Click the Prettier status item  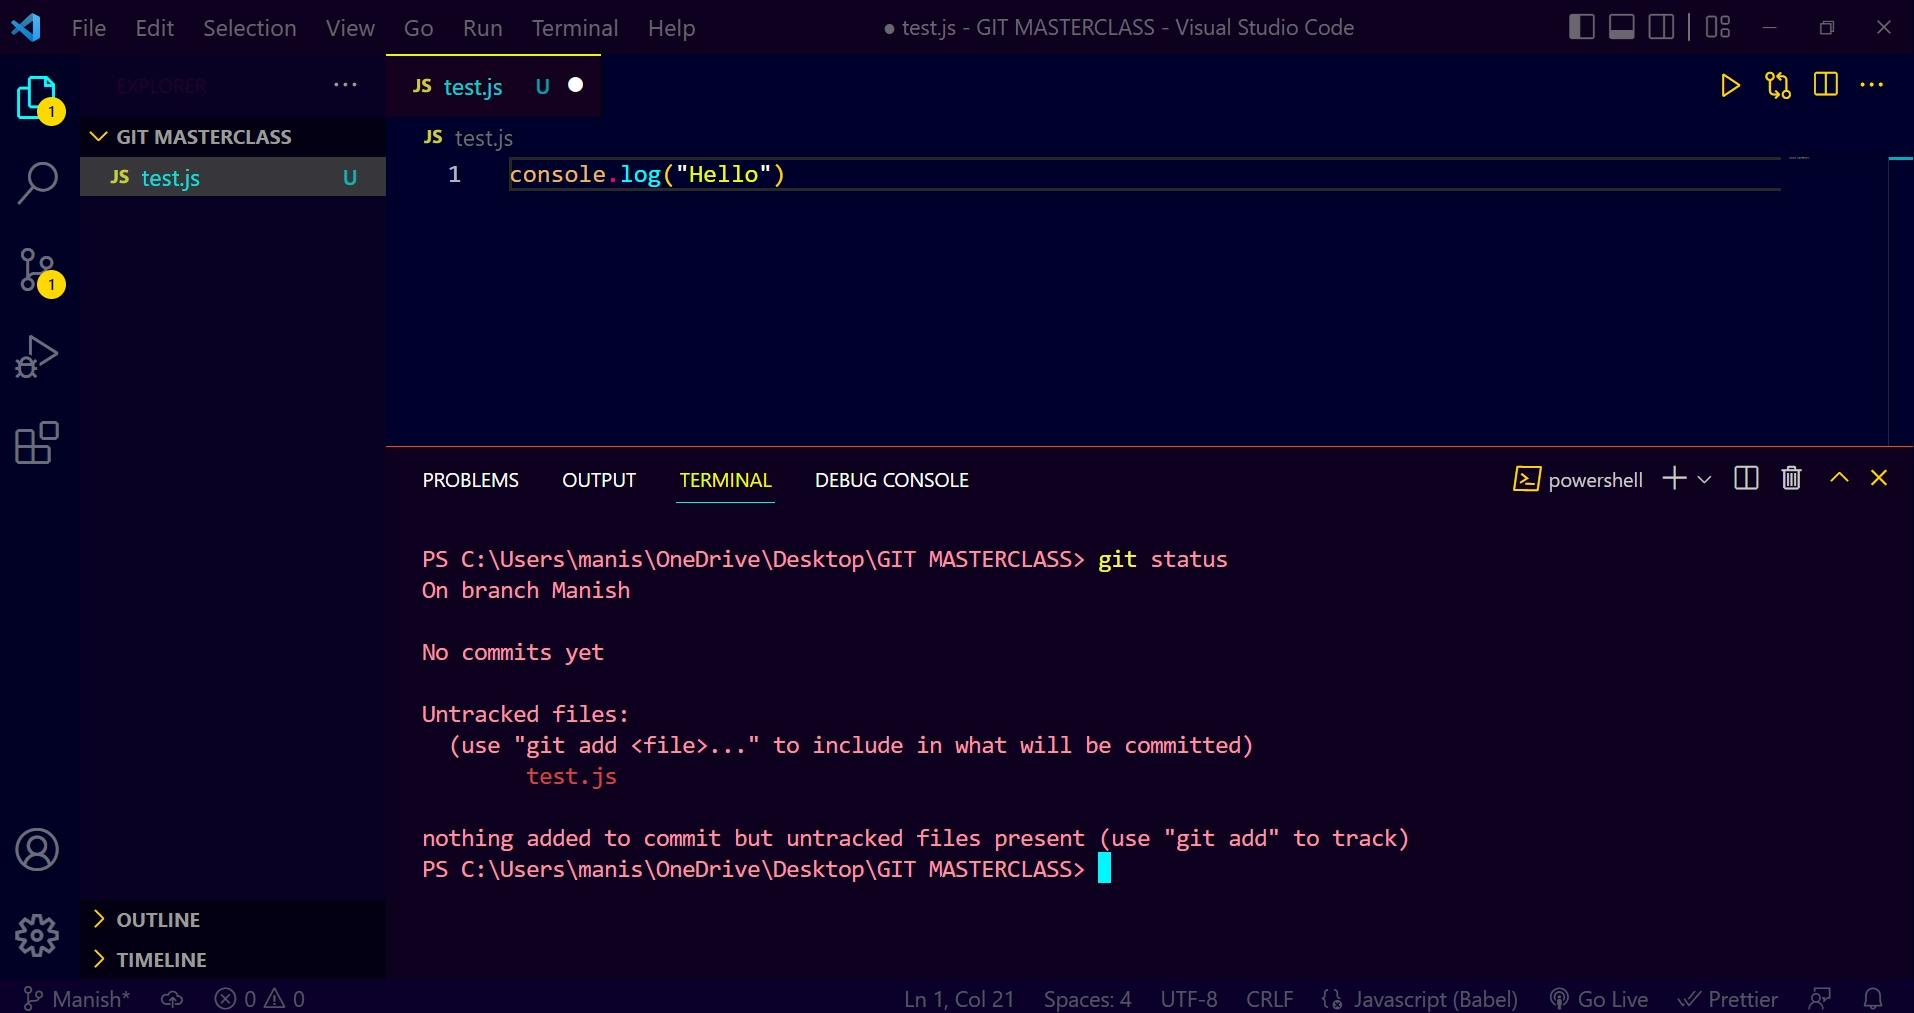coord(1727,998)
